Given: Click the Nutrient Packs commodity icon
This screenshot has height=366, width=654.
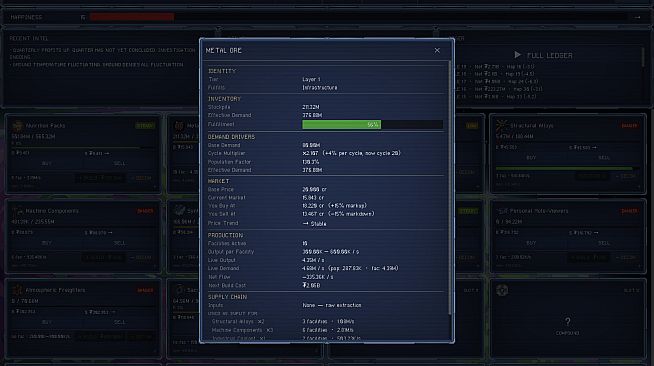Looking at the screenshot, I should [x=18, y=125].
